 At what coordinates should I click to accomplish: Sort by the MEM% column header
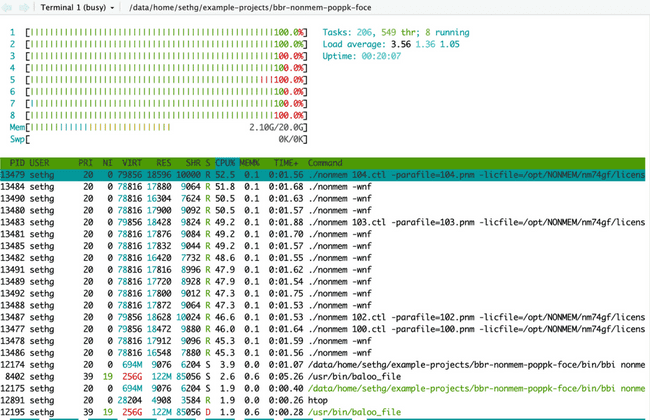coord(250,163)
